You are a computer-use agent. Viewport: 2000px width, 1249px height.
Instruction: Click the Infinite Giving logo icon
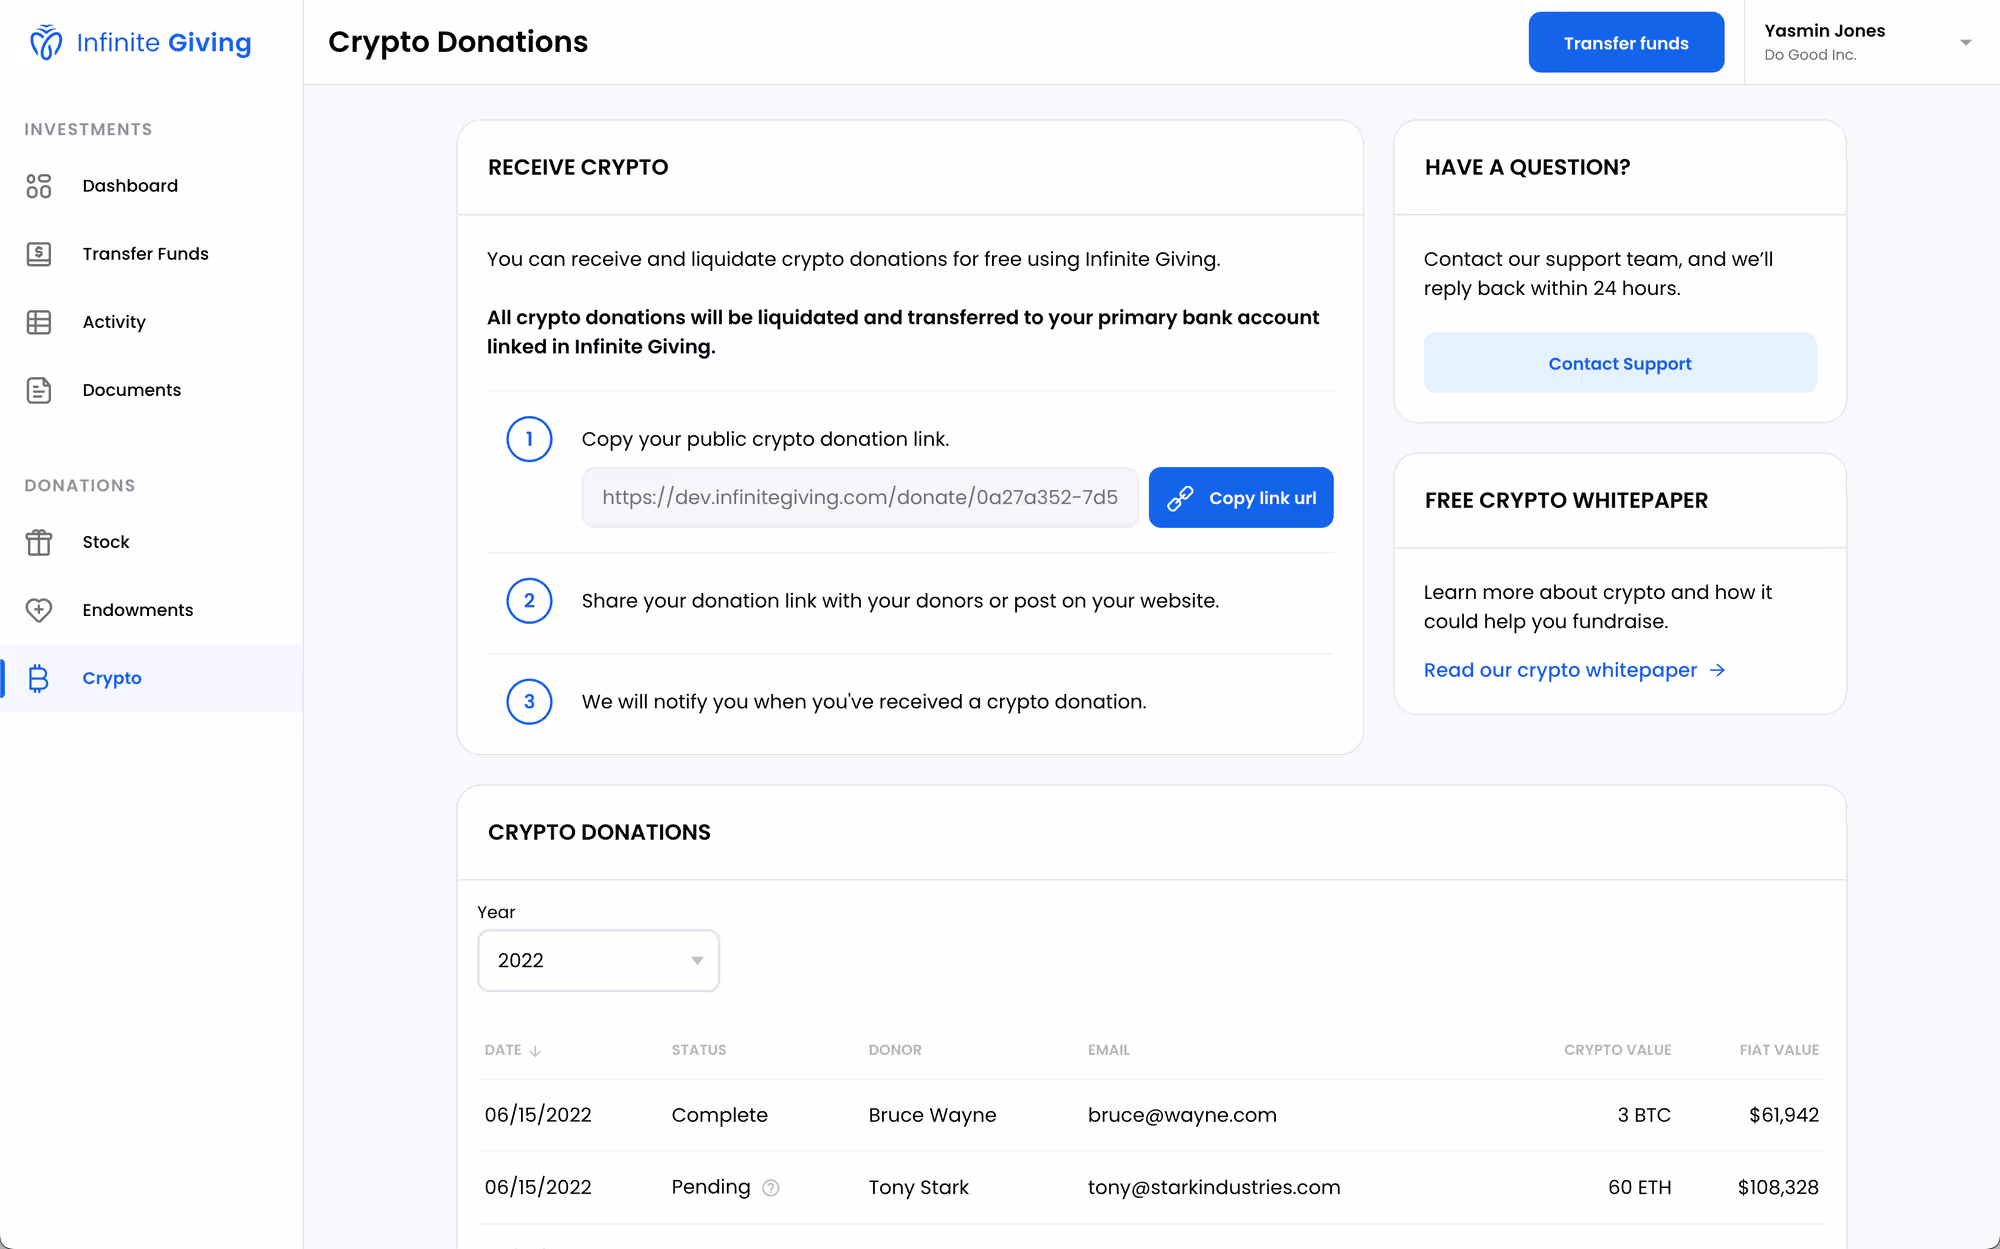tap(45, 42)
